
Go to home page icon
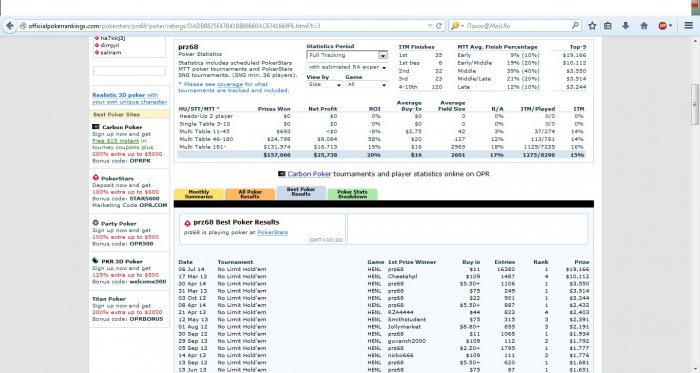point(644,26)
